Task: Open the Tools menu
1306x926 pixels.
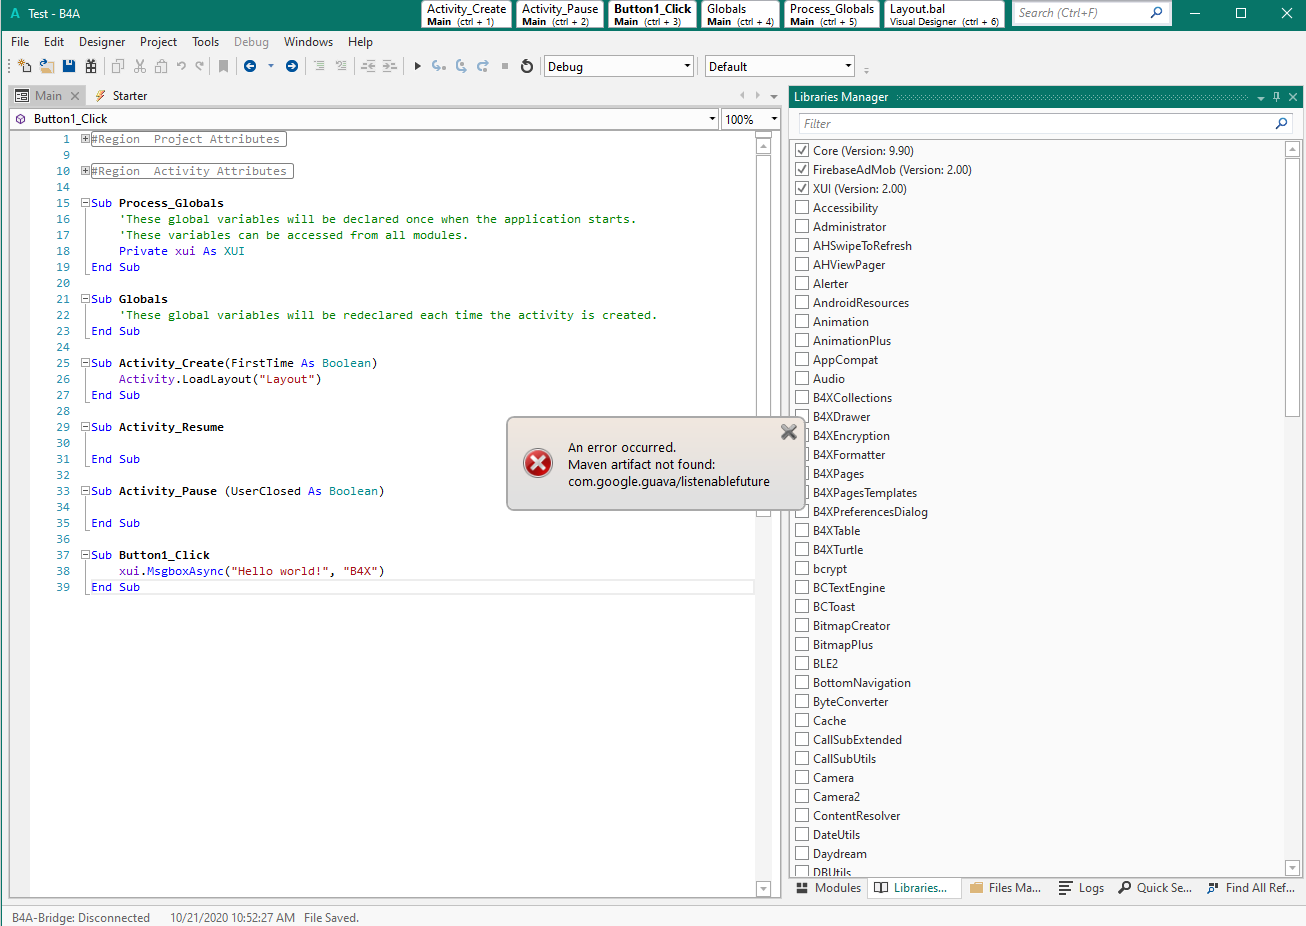Action: (205, 42)
